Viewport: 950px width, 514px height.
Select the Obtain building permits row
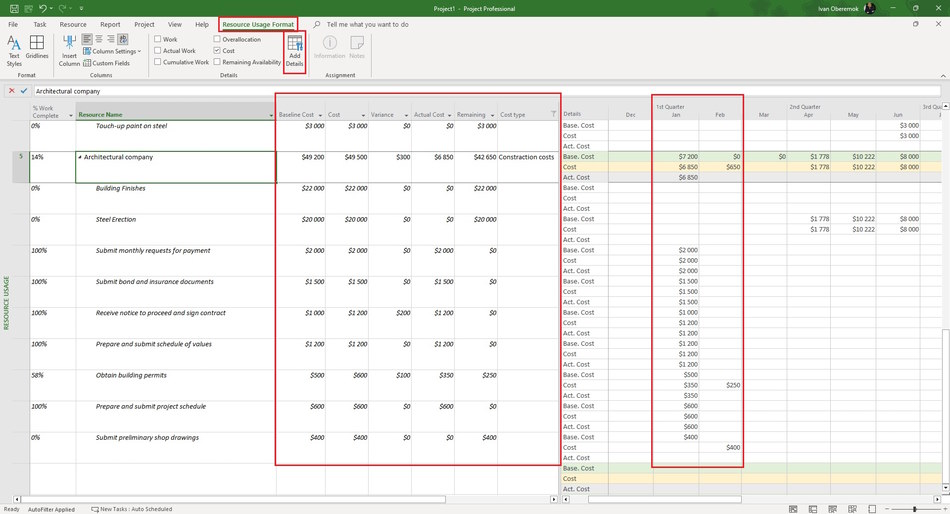[294, 385]
